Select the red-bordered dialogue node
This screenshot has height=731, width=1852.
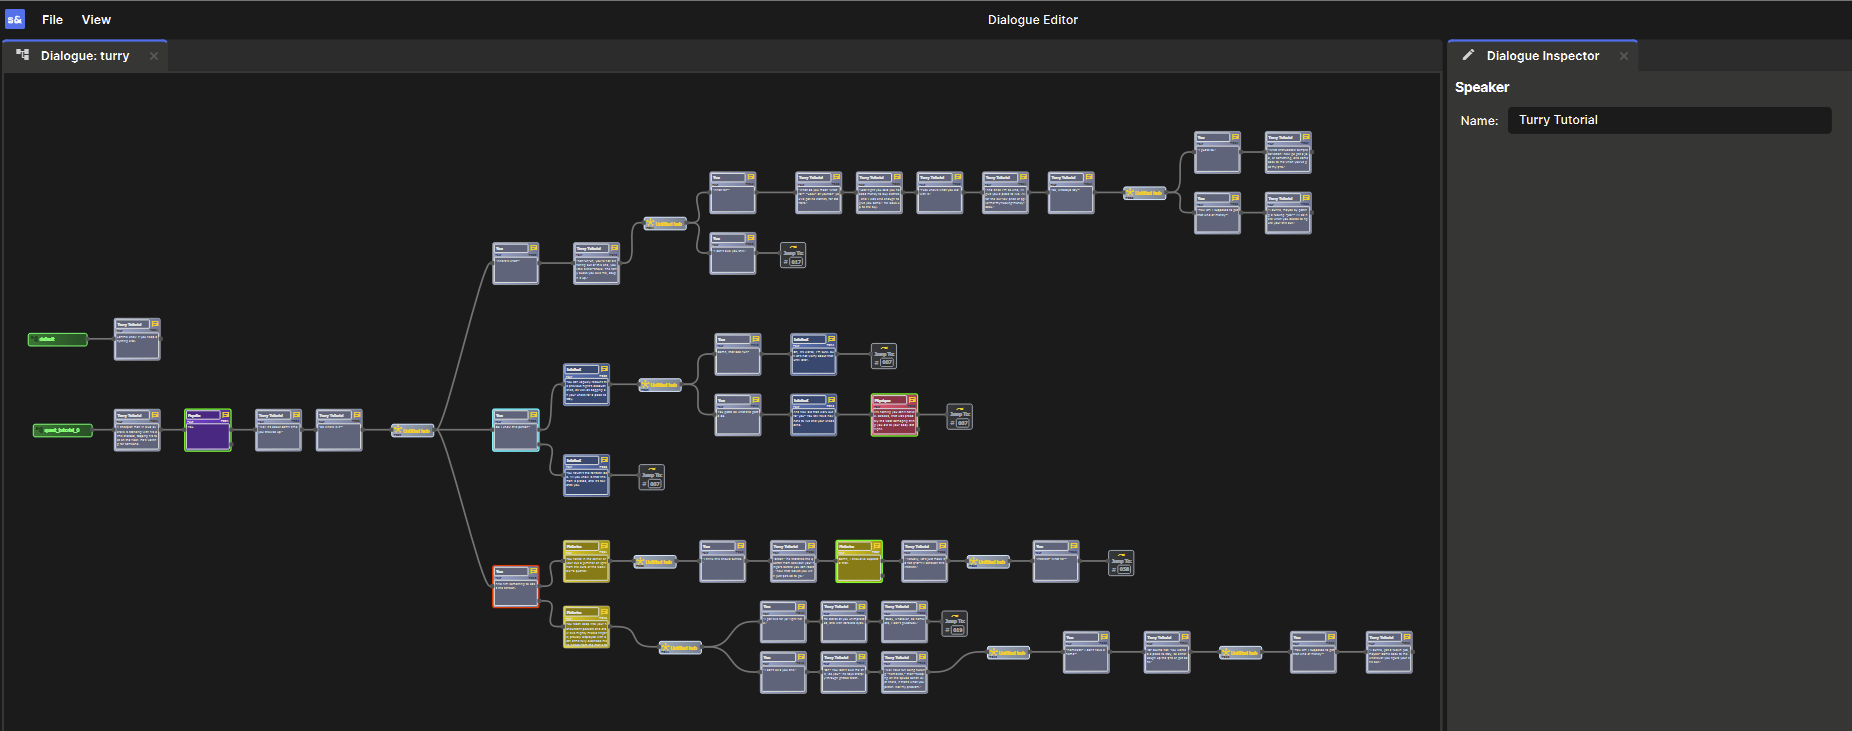(x=516, y=586)
